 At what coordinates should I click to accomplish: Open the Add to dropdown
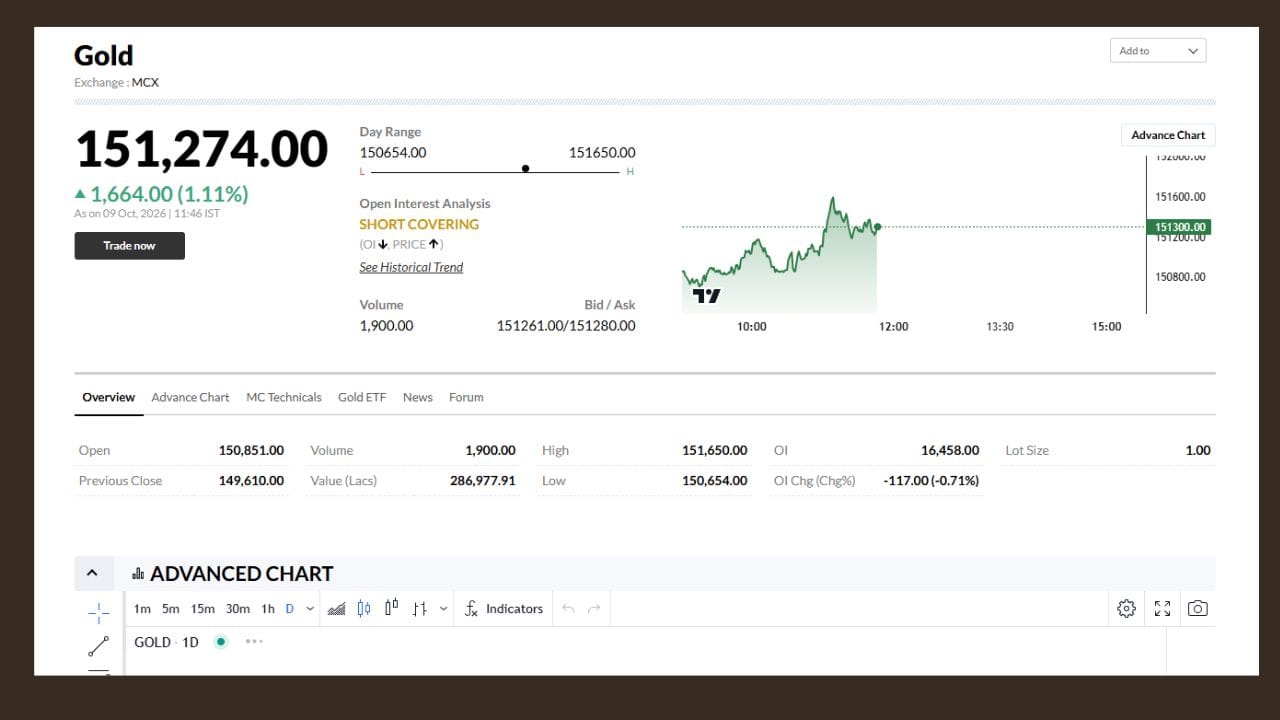click(1158, 51)
